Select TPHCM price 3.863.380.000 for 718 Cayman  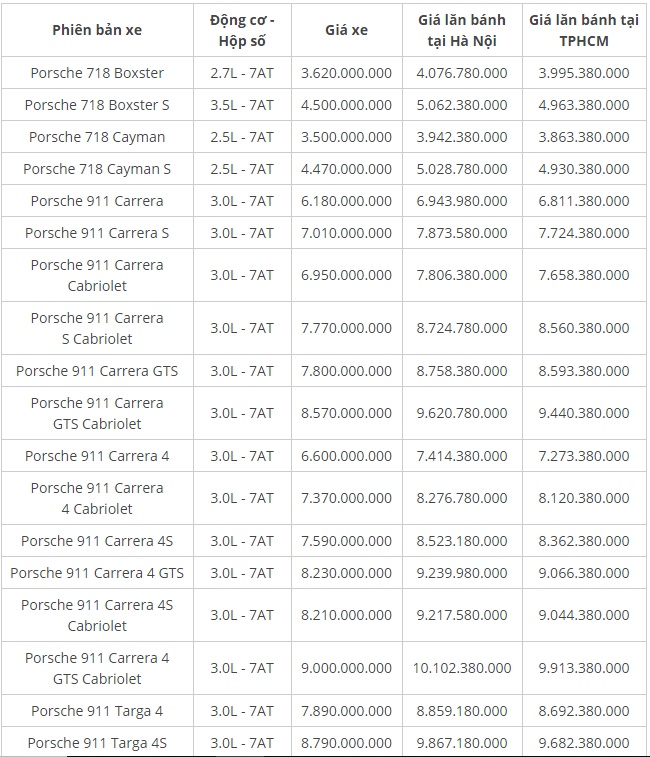584,137
